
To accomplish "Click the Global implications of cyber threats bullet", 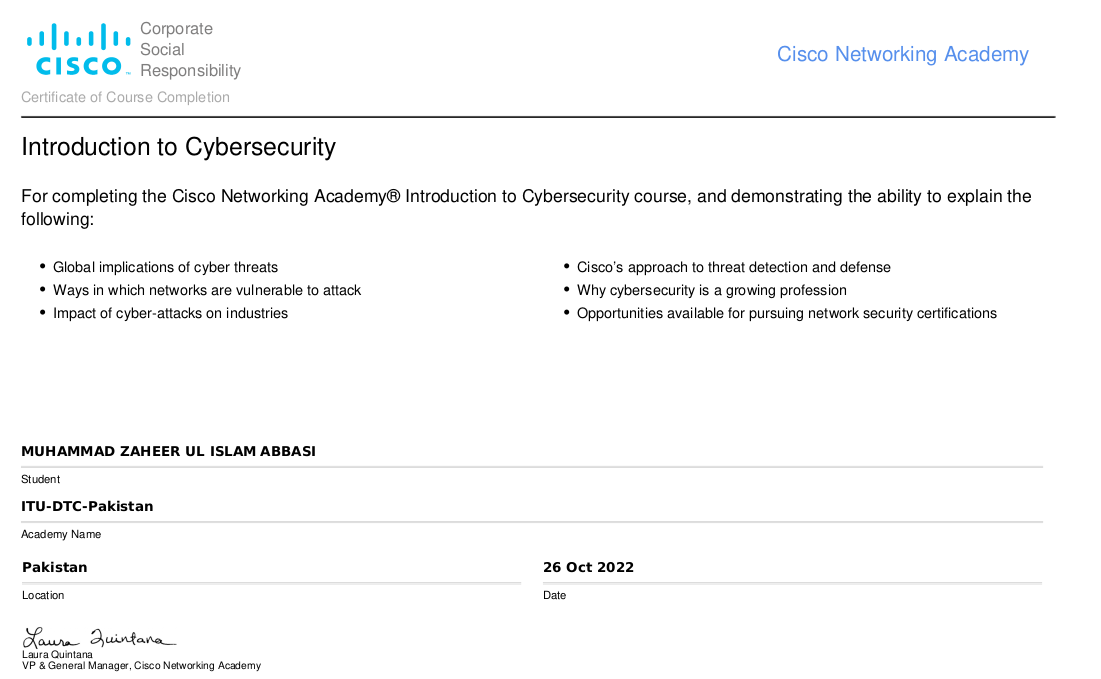I will (165, 267).
